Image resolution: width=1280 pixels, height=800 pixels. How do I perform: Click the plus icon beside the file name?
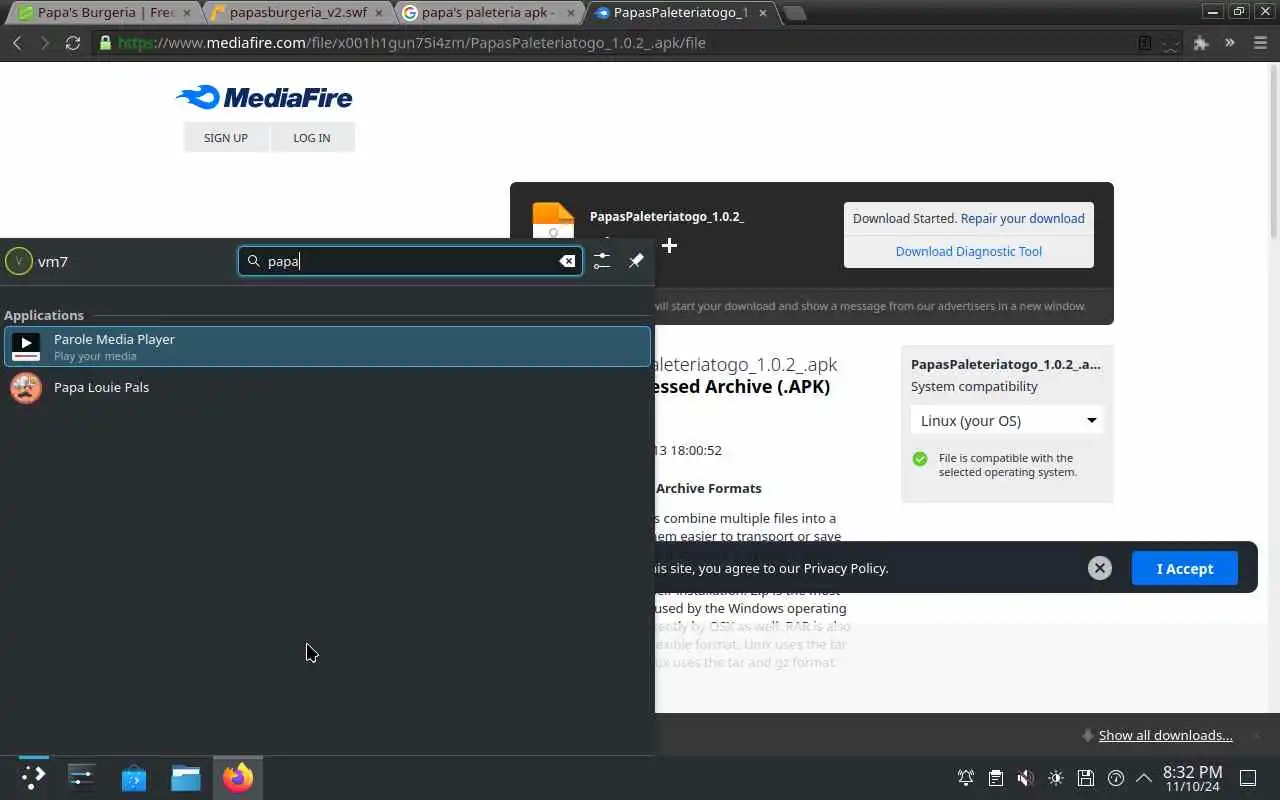click(x=669, y=245)
